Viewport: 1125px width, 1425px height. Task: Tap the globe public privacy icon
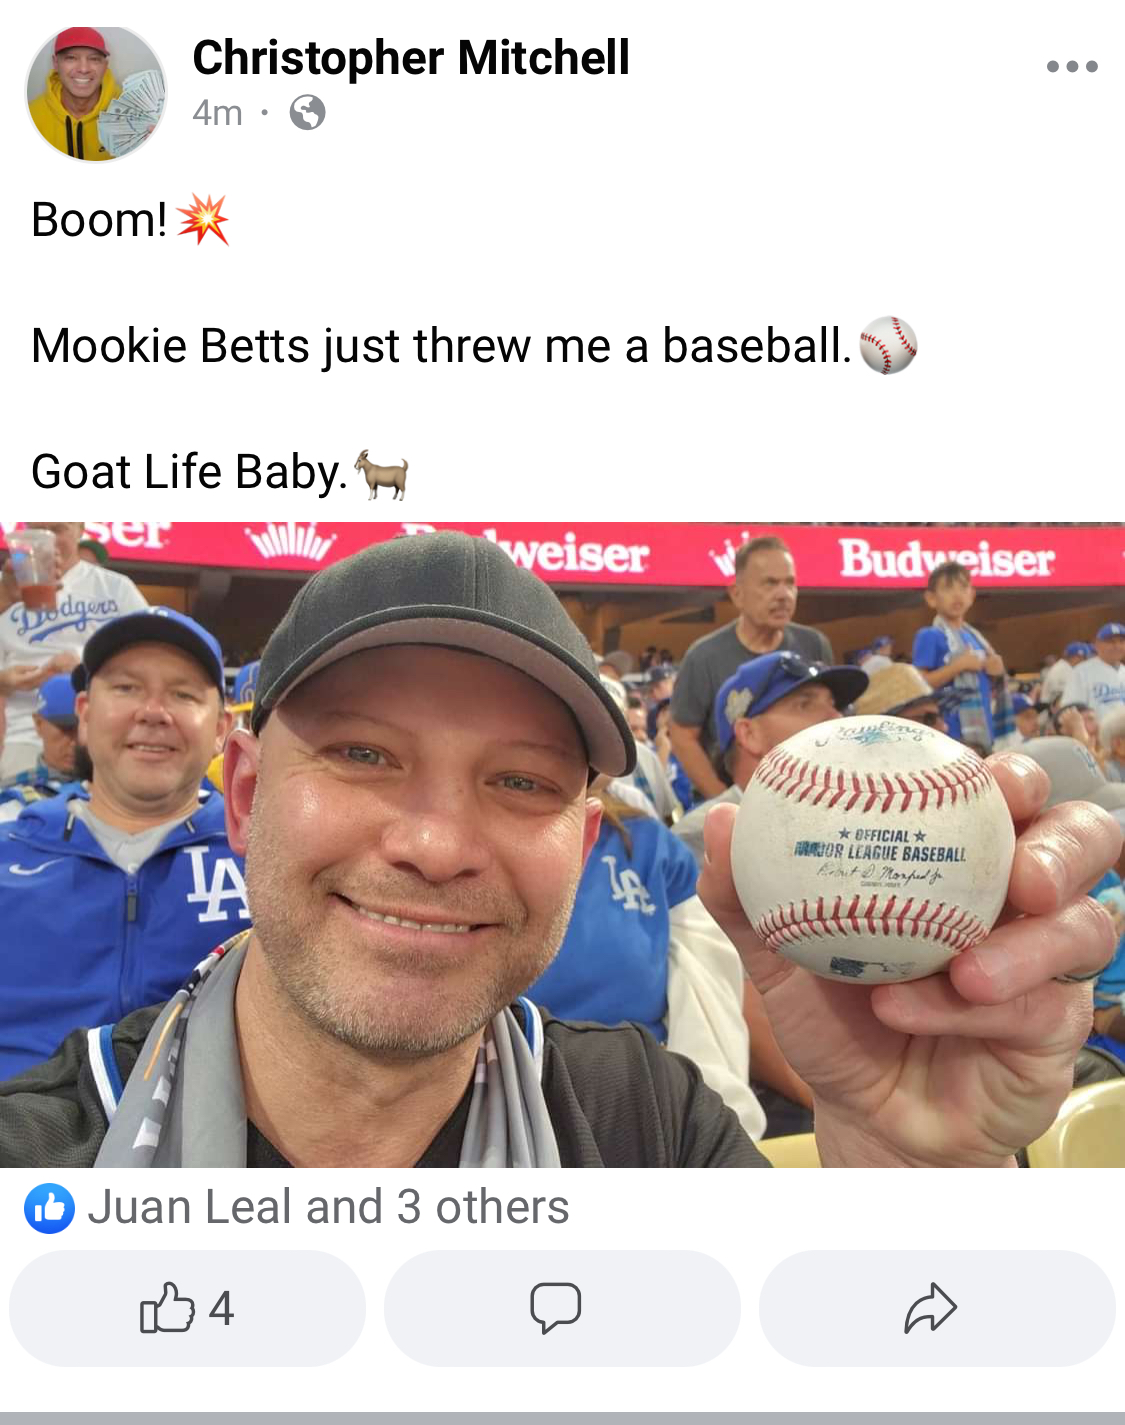pos(307,113)
